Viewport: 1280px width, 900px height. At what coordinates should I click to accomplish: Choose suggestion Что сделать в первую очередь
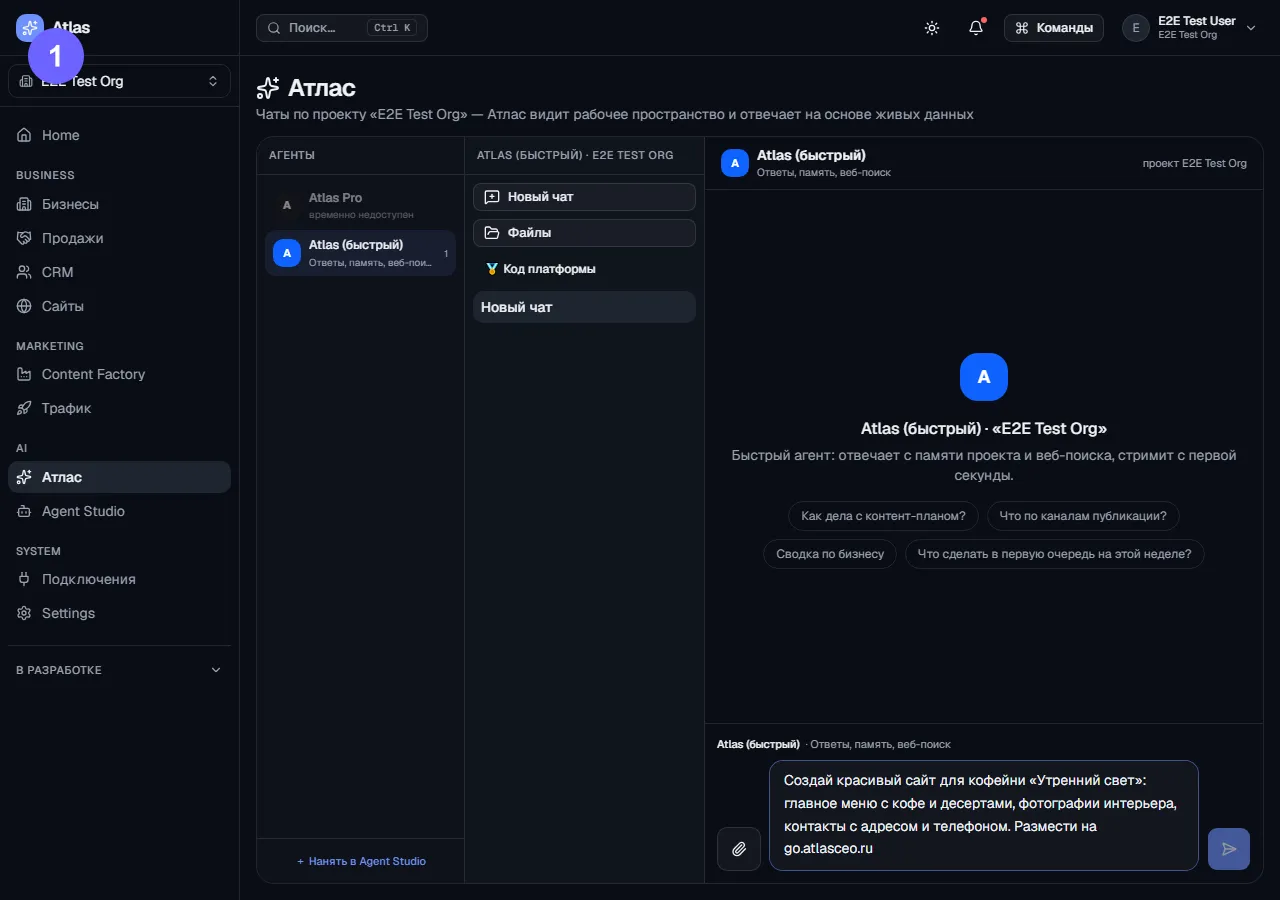click(1054, 554)
